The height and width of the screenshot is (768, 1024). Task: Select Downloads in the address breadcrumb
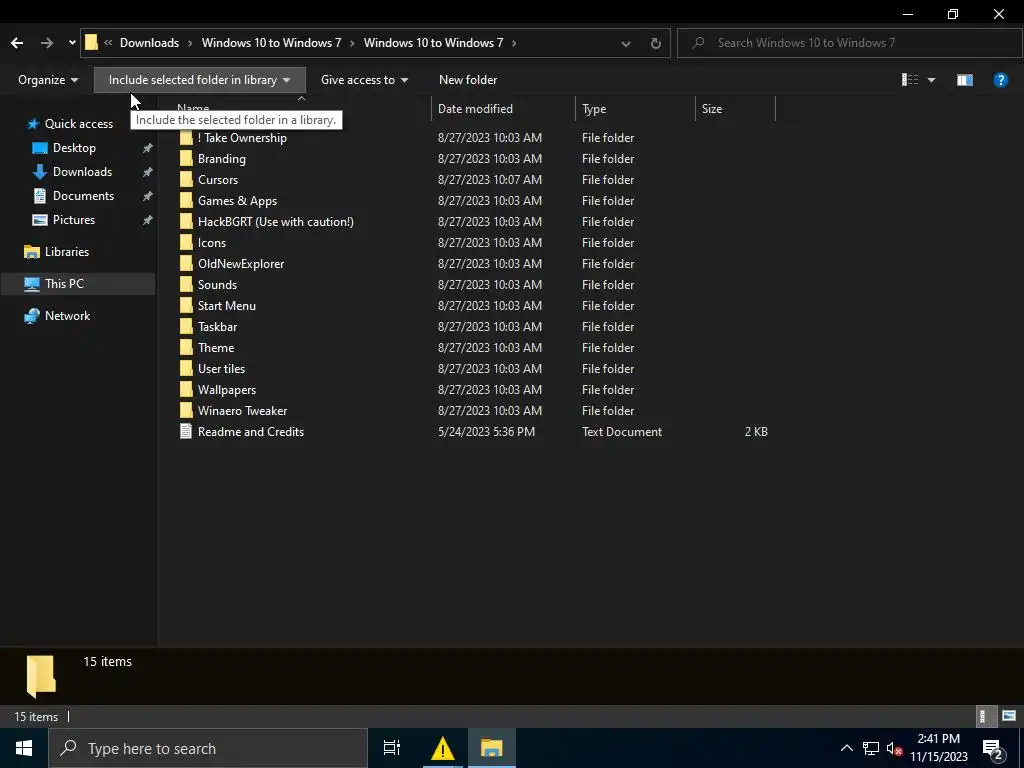(x=150, y=43)
